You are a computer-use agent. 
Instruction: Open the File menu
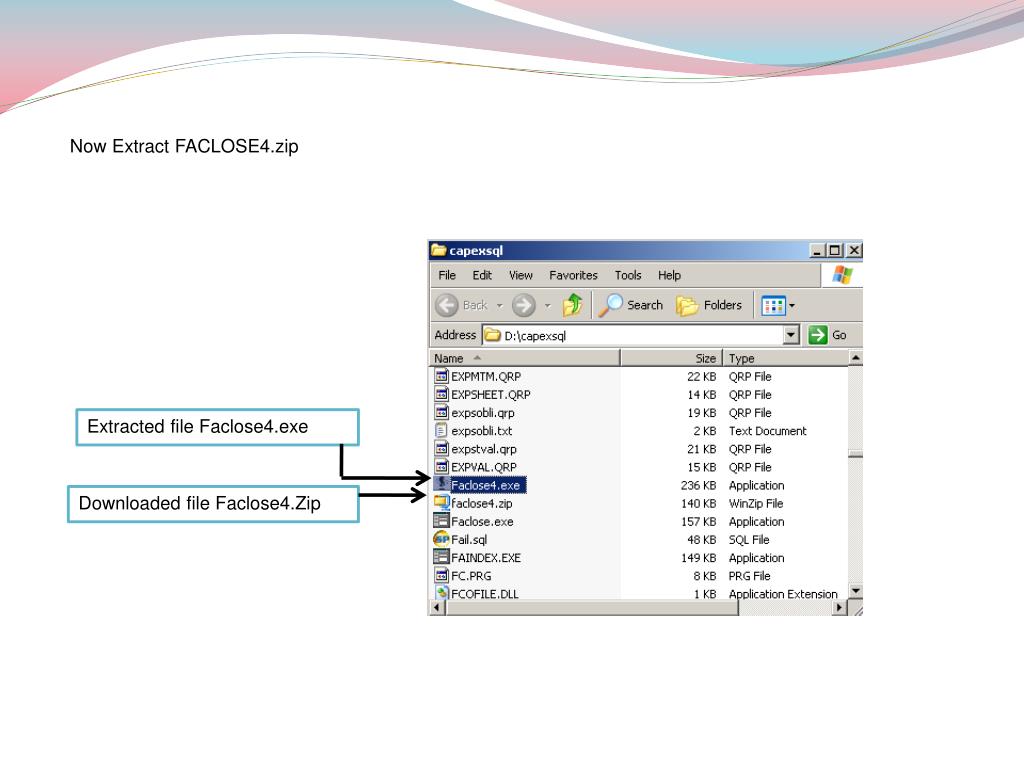point(447,275)
